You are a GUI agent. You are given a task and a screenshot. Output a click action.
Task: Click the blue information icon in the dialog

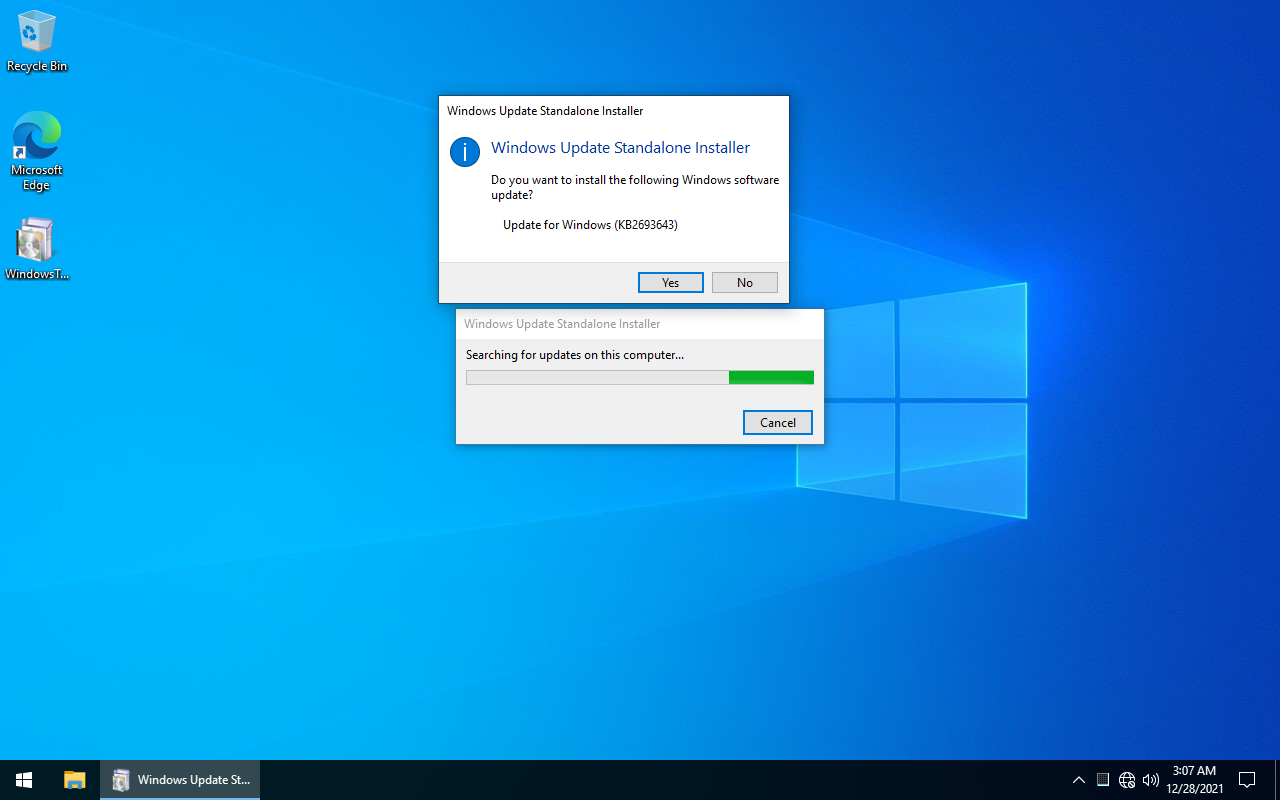click(465, 152)
